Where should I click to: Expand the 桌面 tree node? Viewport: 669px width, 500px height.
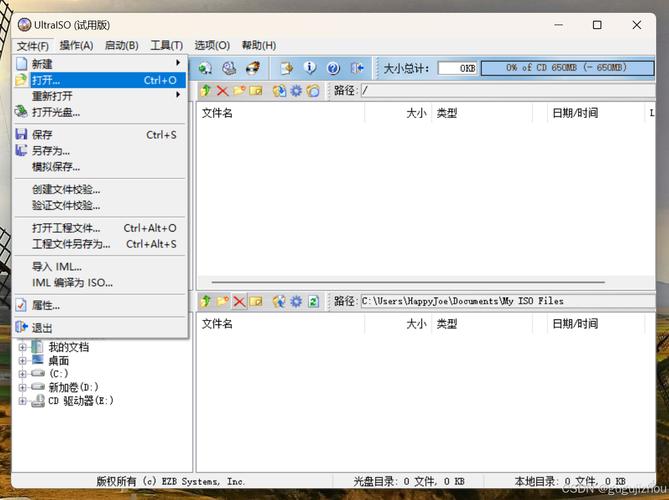[x=23, y=361]
